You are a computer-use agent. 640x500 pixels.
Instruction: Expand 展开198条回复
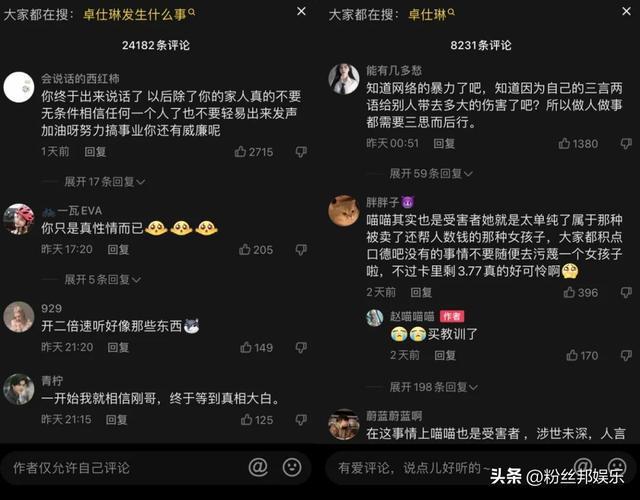[x=433, y=387]
